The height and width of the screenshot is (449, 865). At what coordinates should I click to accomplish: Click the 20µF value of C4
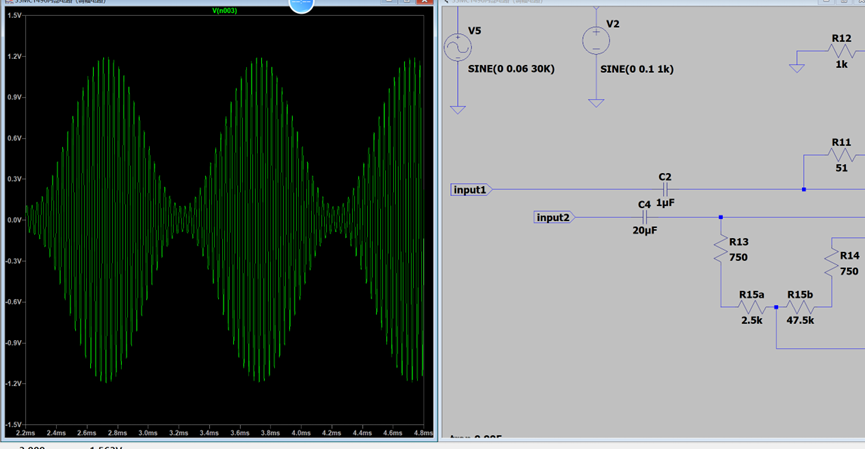pos(644,231)
